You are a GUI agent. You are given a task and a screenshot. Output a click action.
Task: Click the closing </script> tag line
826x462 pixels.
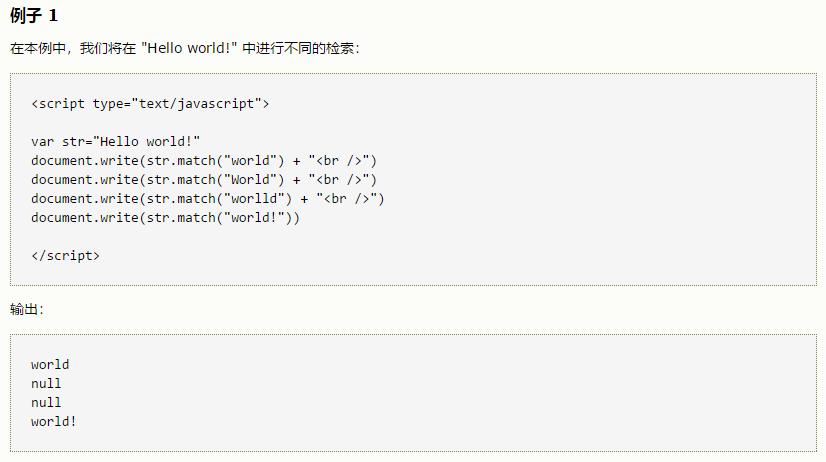pos(65,255)
